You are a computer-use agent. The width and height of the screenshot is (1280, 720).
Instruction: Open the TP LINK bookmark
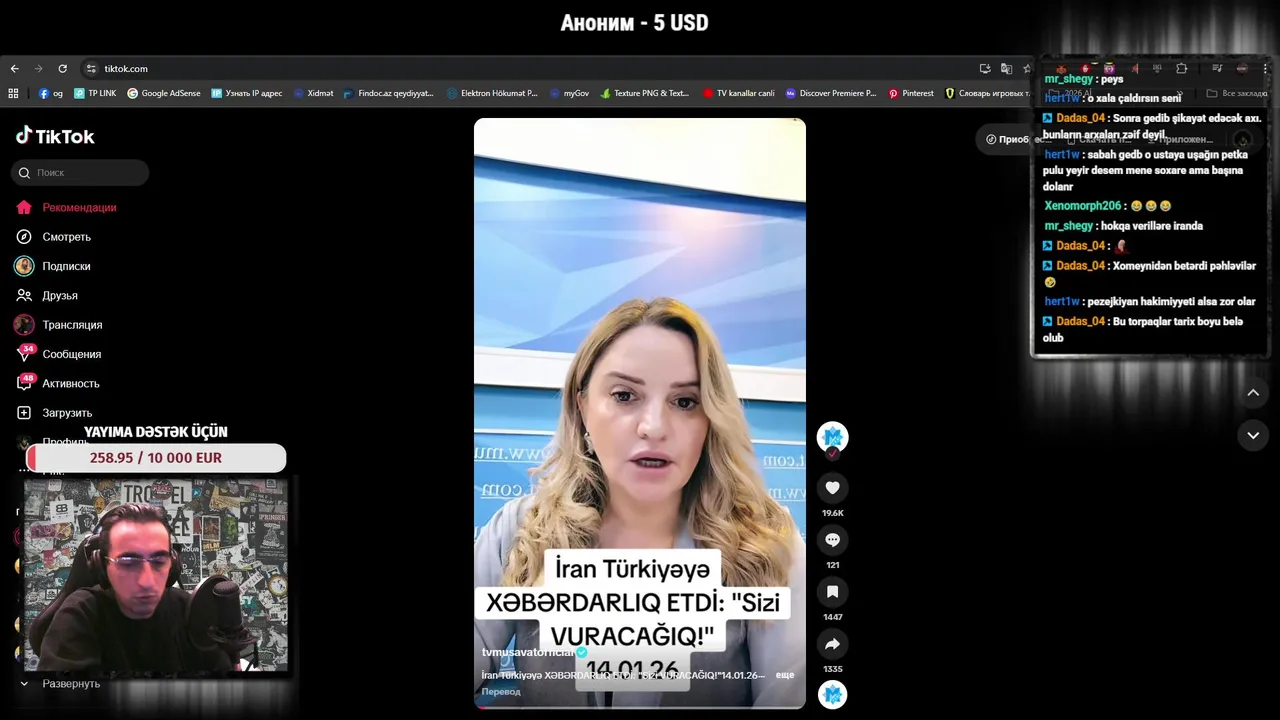[95, 93]
